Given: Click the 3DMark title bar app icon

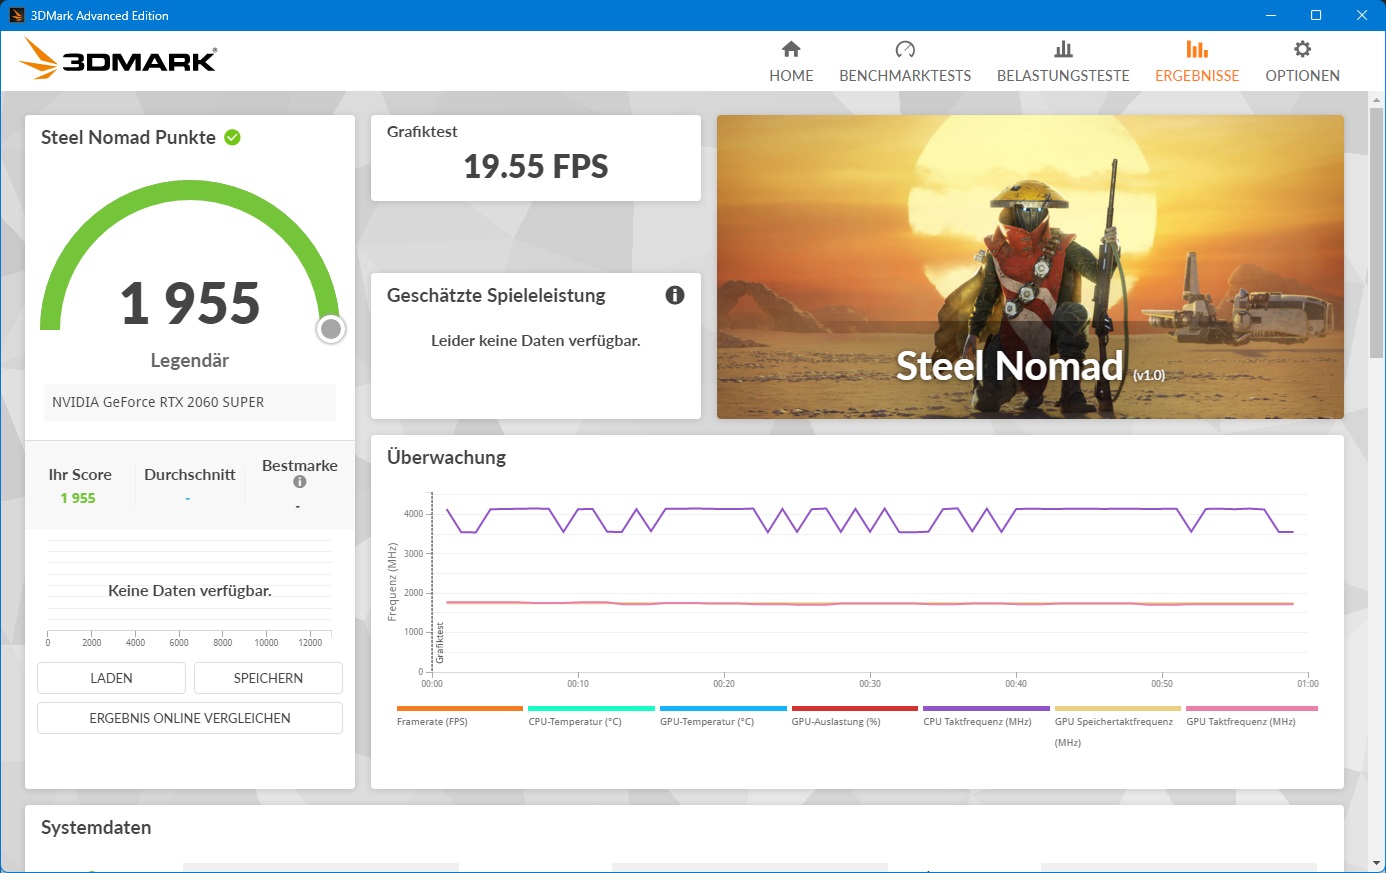Looking at the screenshot, I should pyautogui.click(x=16, y=15).
